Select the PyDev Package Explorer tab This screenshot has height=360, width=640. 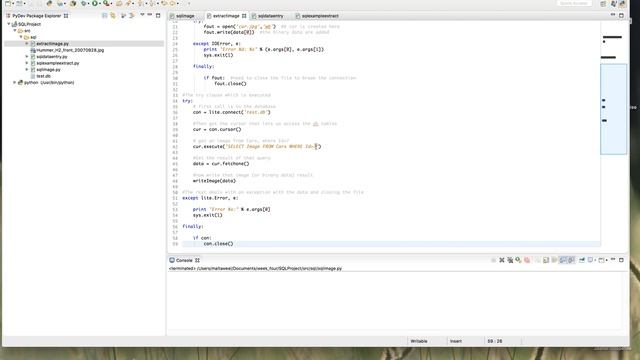click(37, 16)
